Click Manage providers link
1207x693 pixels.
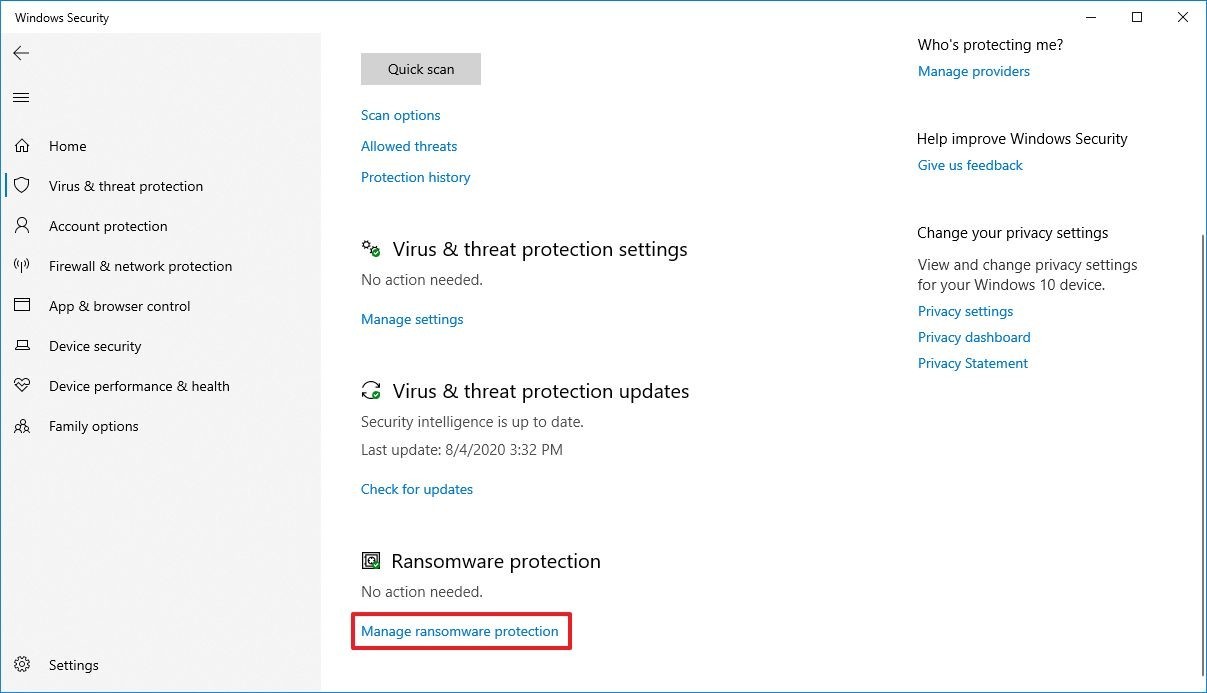[974, 71]
